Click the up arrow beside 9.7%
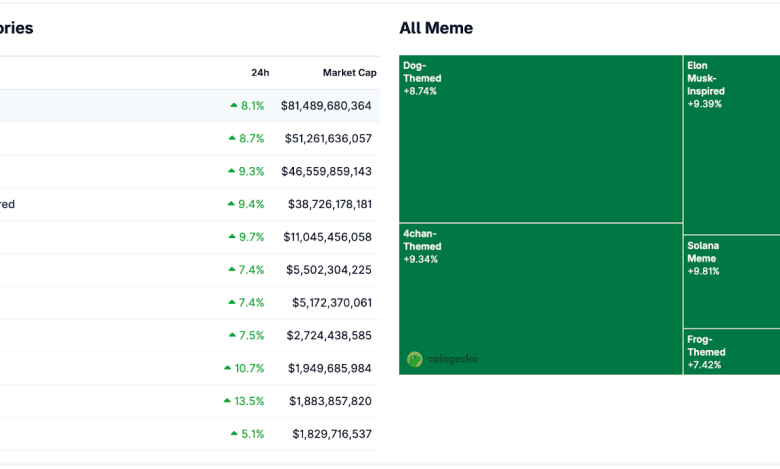780x469 pixels. point(234,237)
